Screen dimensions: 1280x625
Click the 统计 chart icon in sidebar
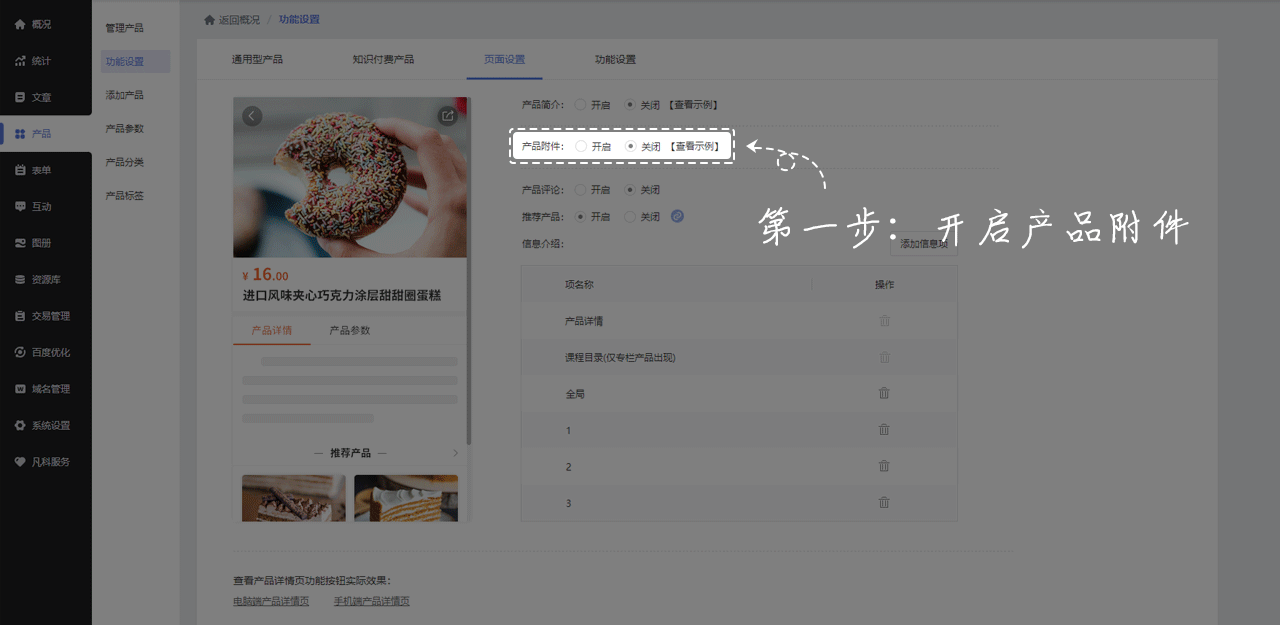pos(20,61)
